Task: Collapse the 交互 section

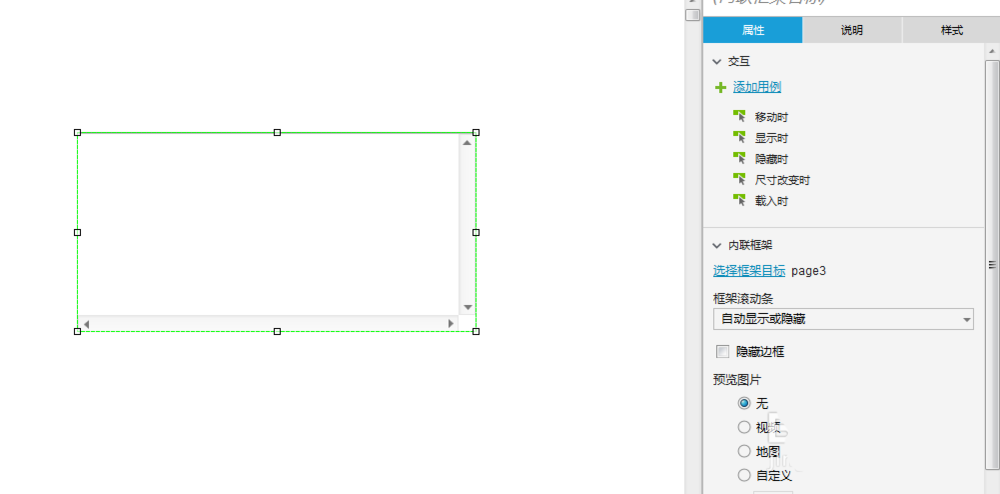Action: coord(717,62)
